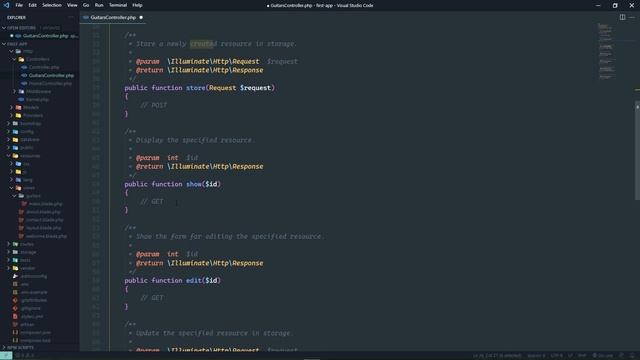Click the Split Editor icon
Screen dimensions: 640x360
(x=622, y=17)
